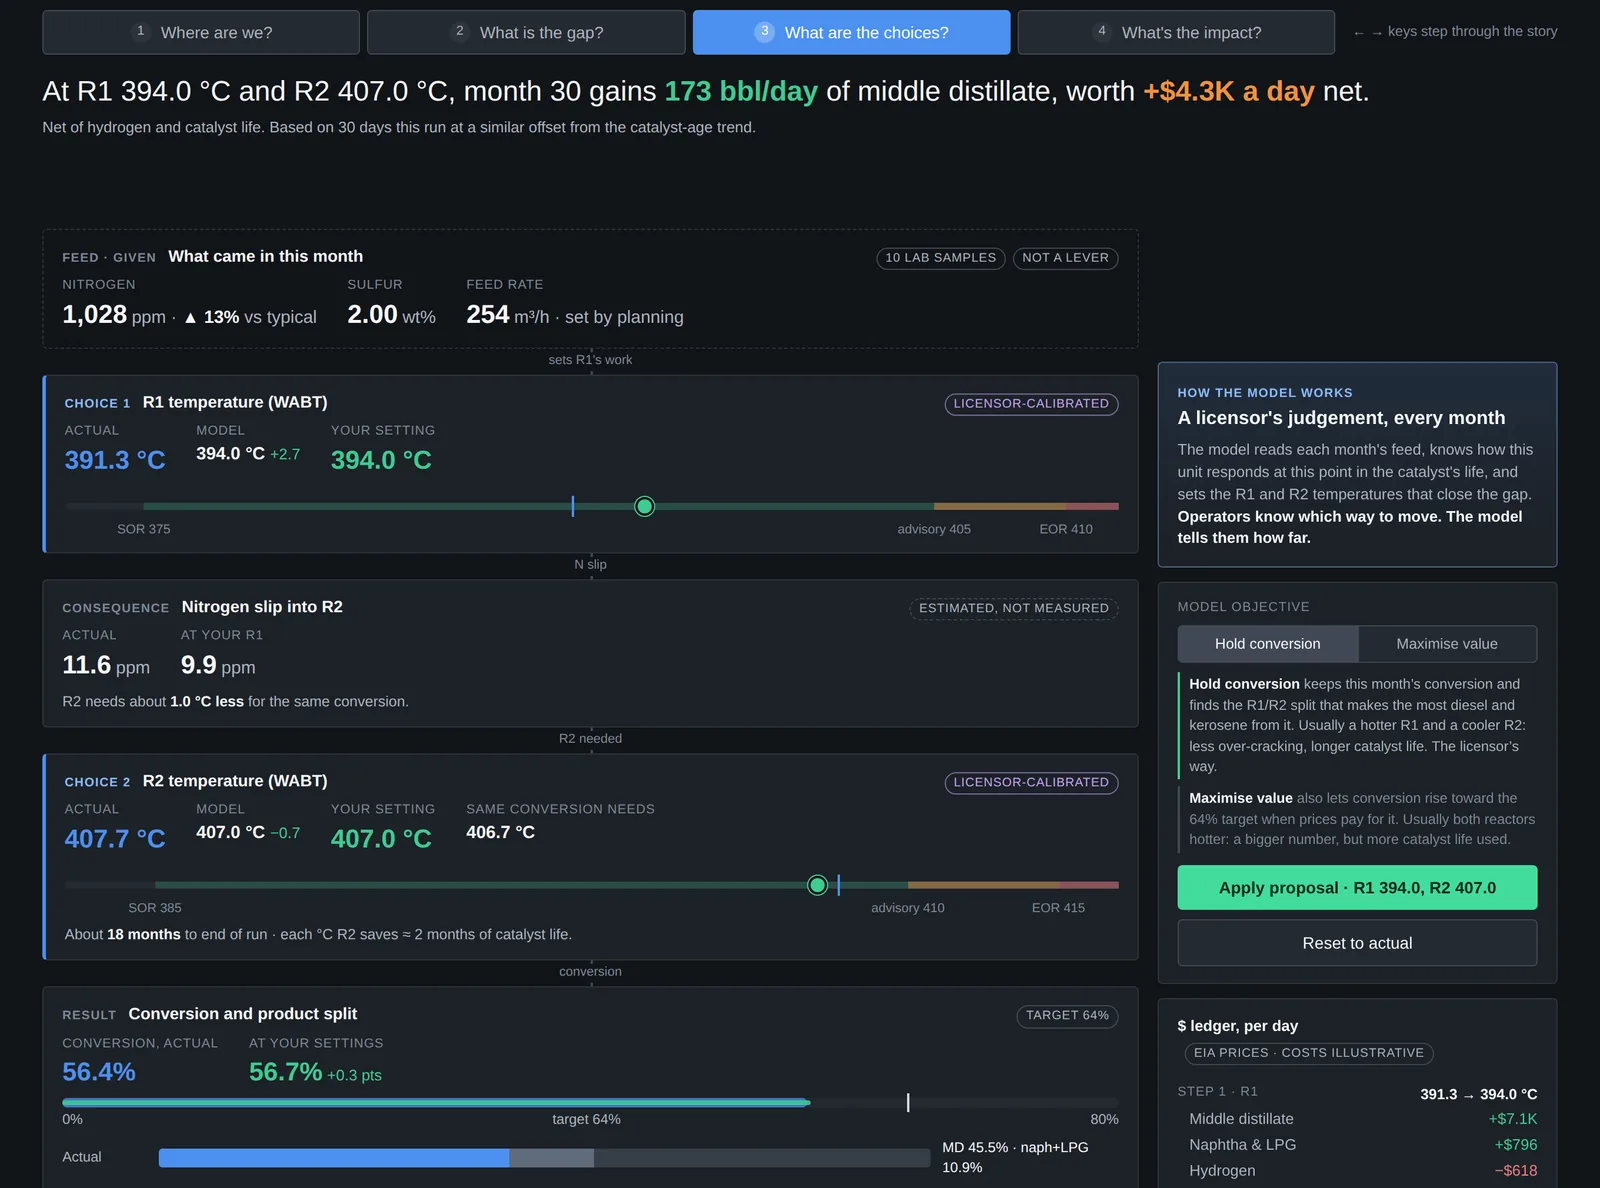Open the 'Where are we?' step tab
The width and height of the screenshot is (1600, 1188).
[x=201, y=32]
